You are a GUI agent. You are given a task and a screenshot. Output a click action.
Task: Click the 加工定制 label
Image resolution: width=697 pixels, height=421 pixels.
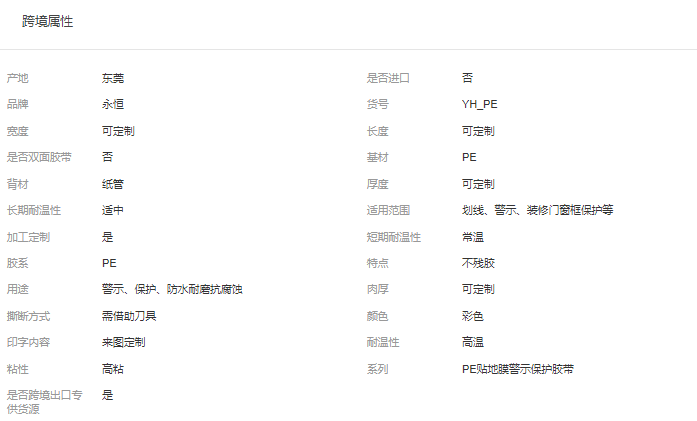pyautogui.click(x=28, y=237)
